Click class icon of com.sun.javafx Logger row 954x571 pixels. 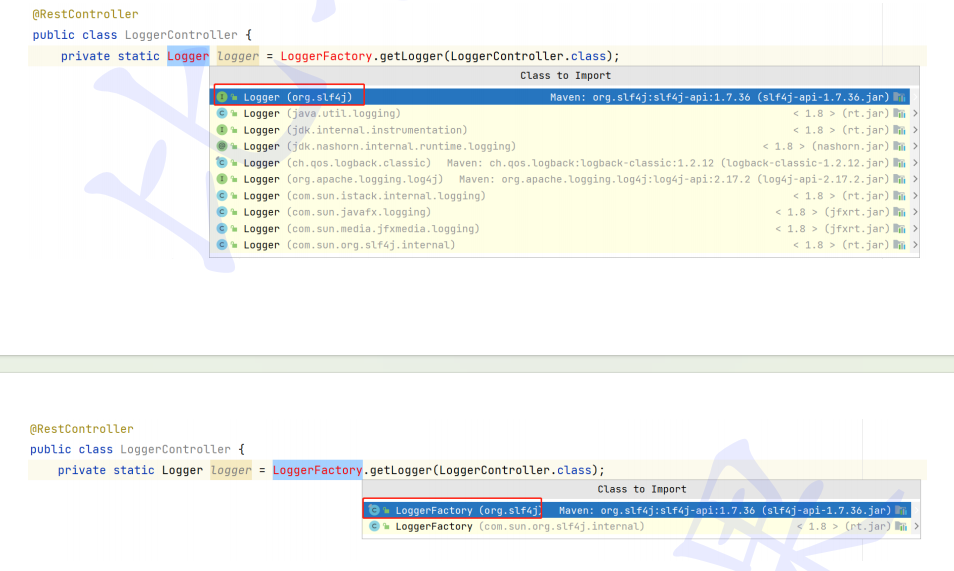pyautogui.click(x=222, y=212)
